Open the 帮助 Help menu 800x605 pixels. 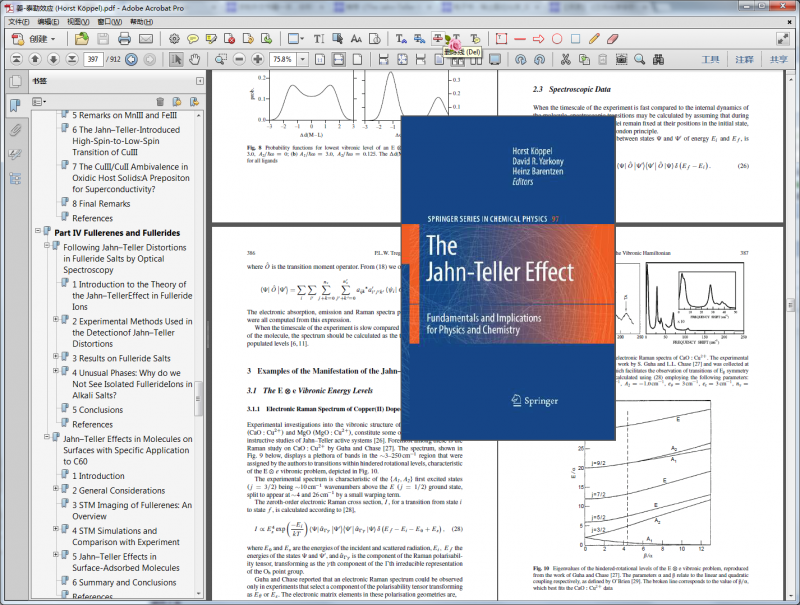[141, 21]
